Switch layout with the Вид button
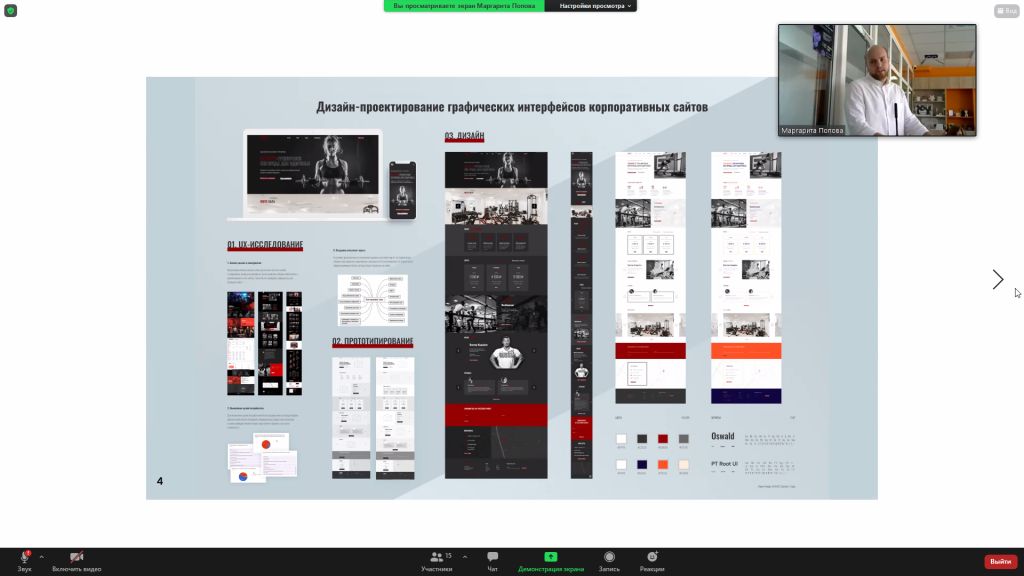The image size is (1024, 576). coord(1006,10)
